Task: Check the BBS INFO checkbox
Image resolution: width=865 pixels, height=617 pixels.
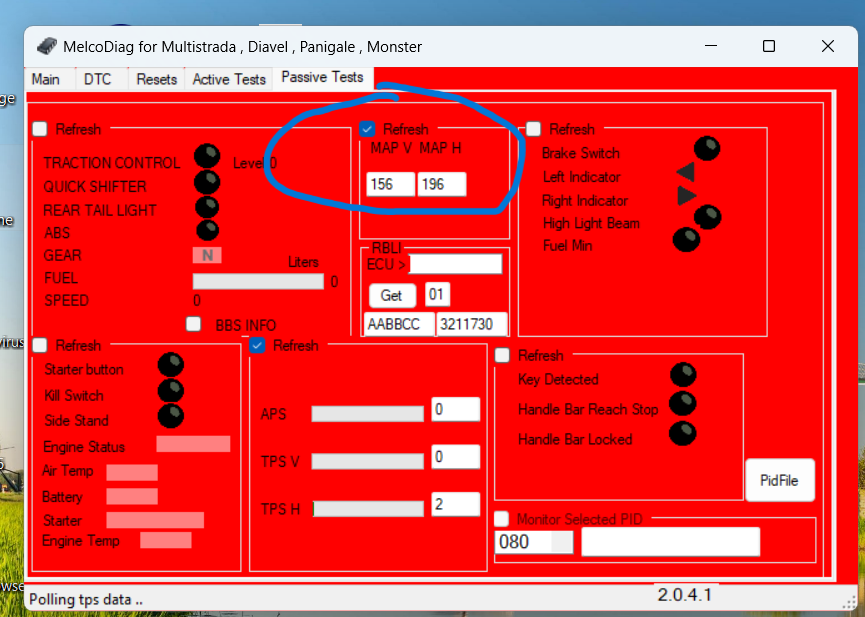Action: [194, 324]
